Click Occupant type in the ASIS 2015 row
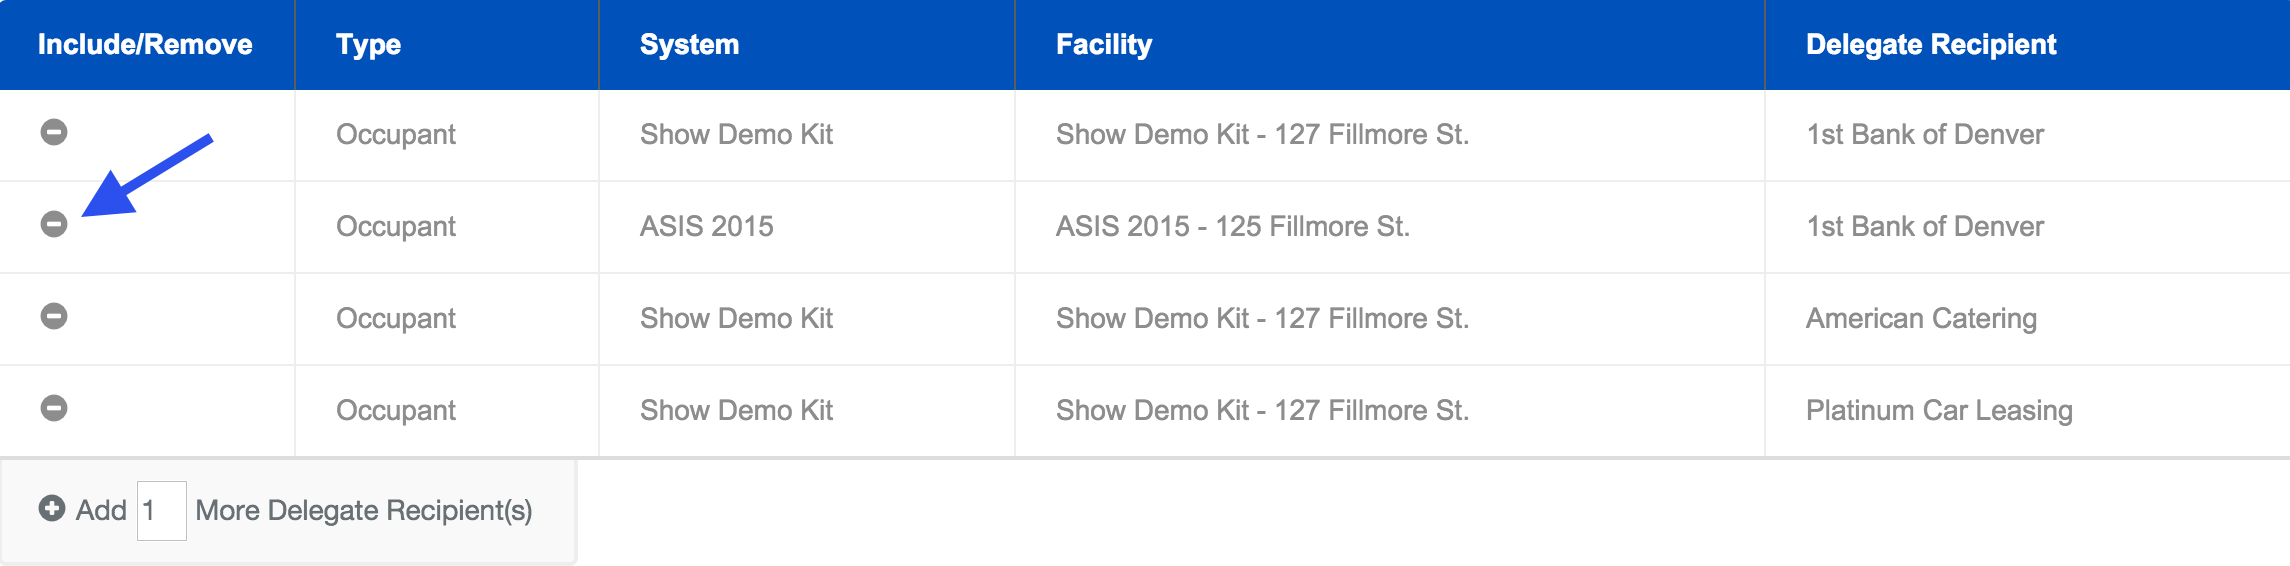This screenshot has width=2290, height=566. tap(395, 227)
